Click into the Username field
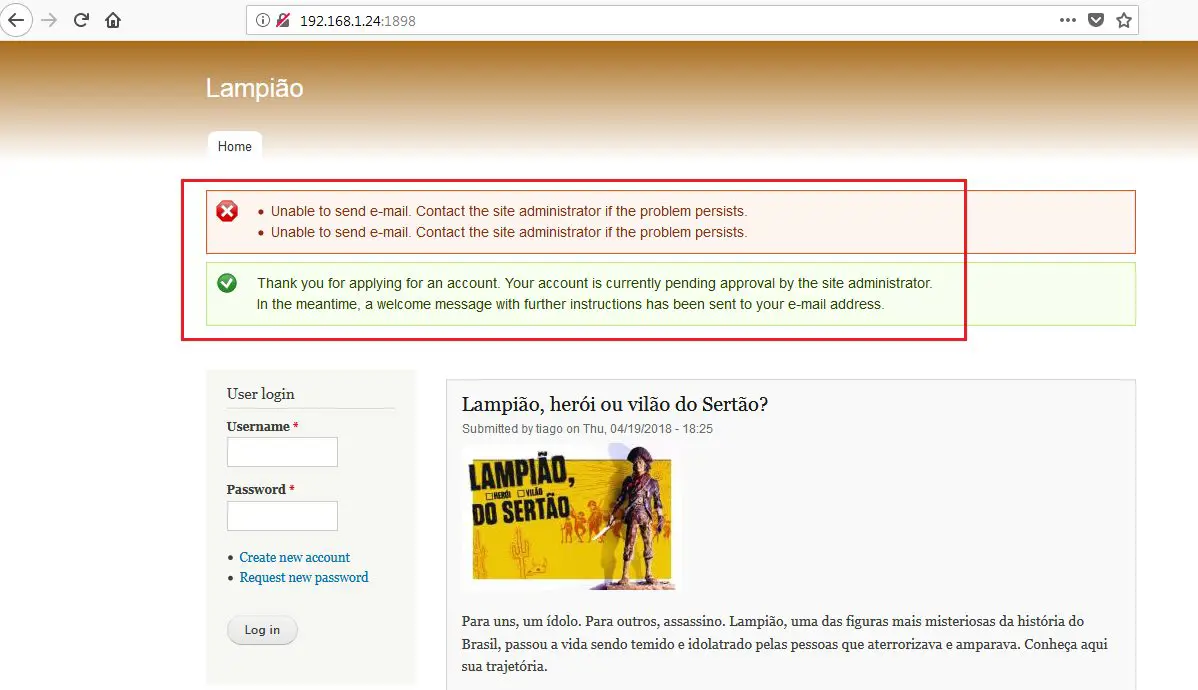This screenshot has width=1198, height=690. [x=282, y=452]
